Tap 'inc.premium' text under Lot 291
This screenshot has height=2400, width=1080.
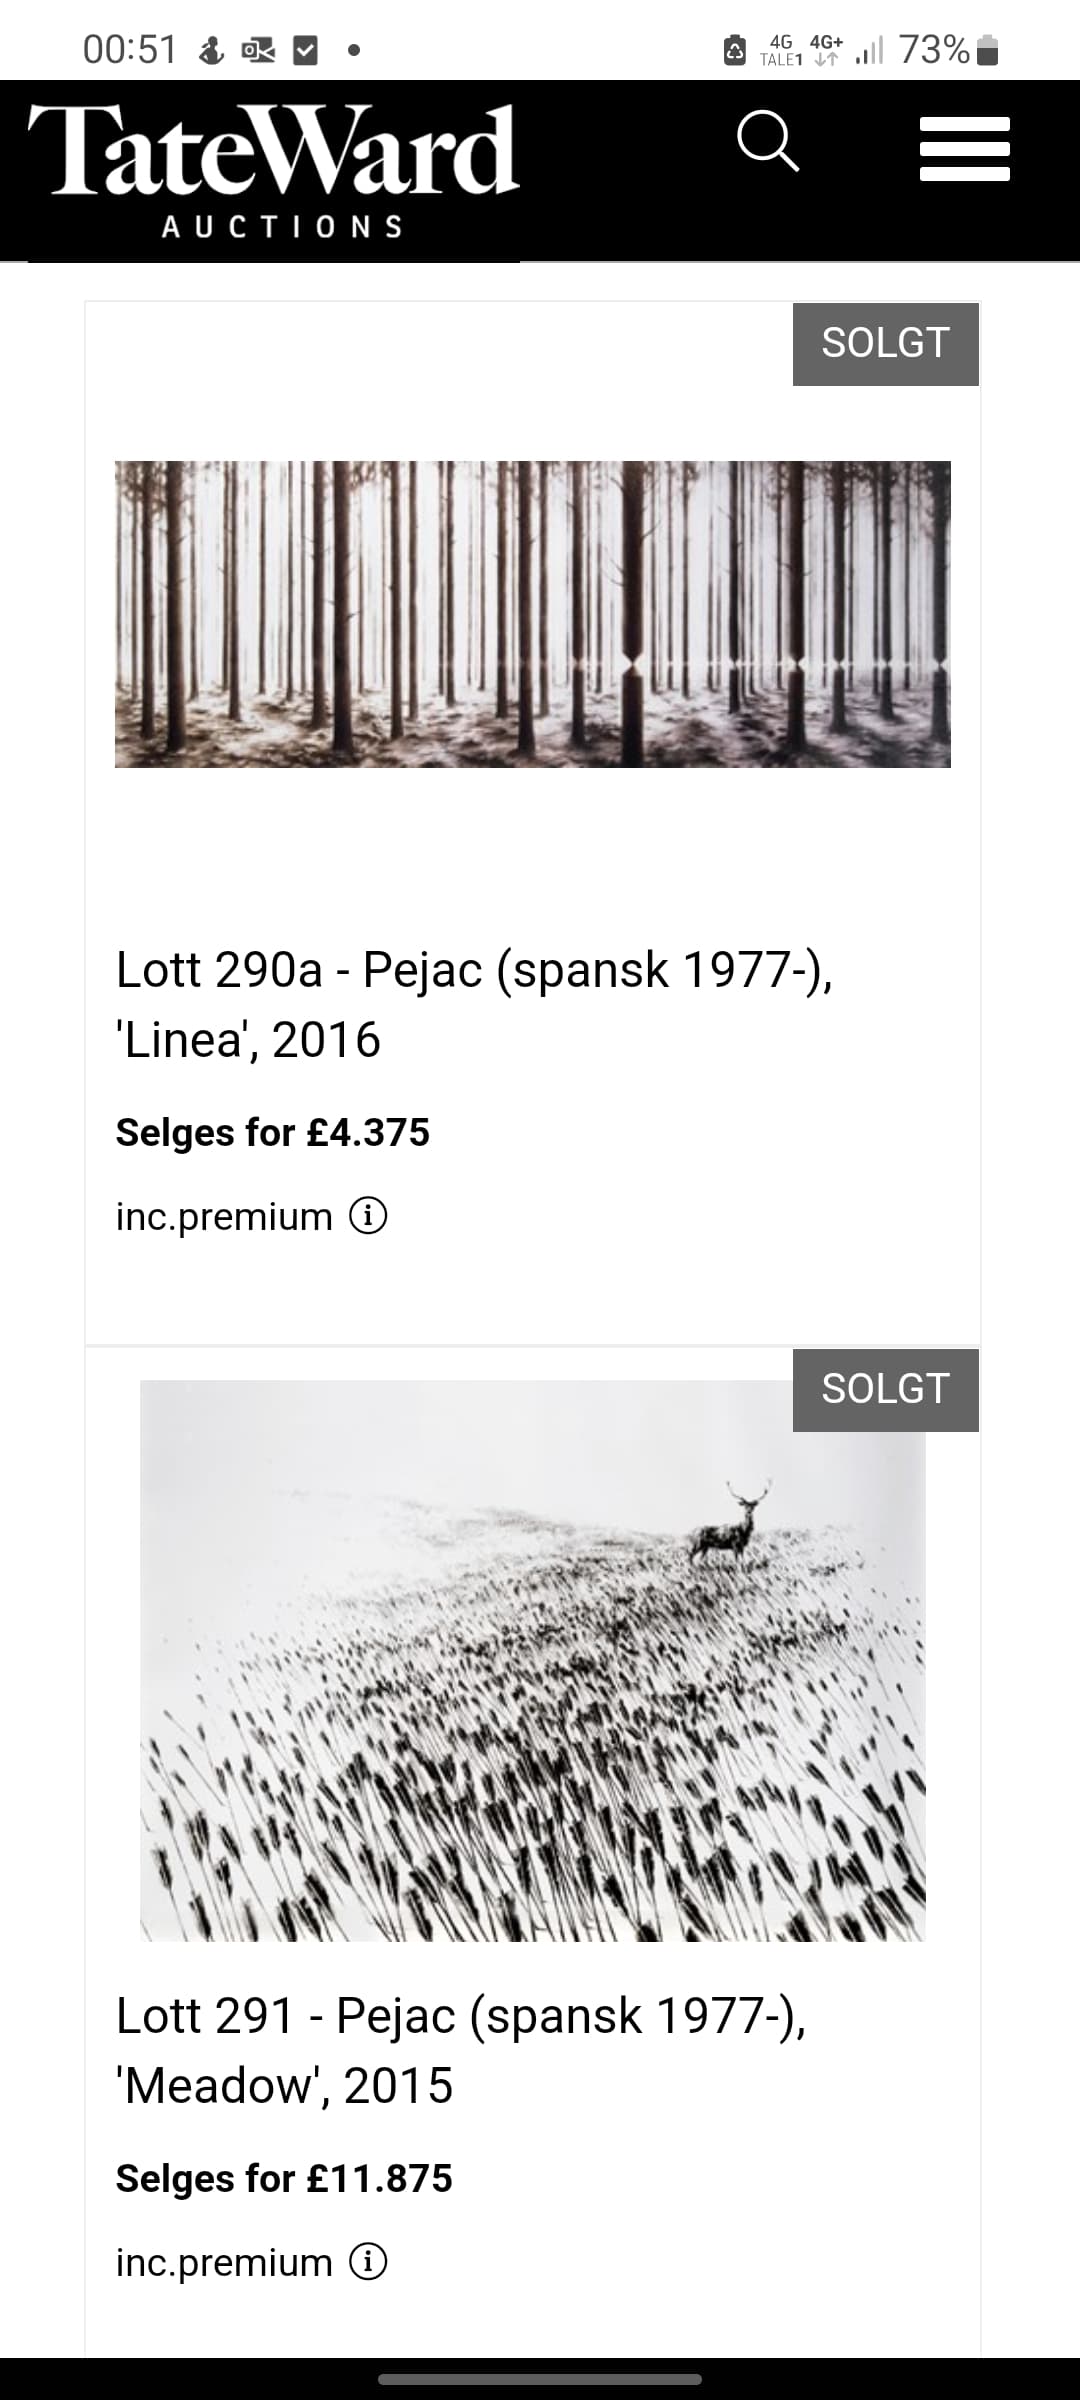pyautogui.click(x=224, y=2263)
